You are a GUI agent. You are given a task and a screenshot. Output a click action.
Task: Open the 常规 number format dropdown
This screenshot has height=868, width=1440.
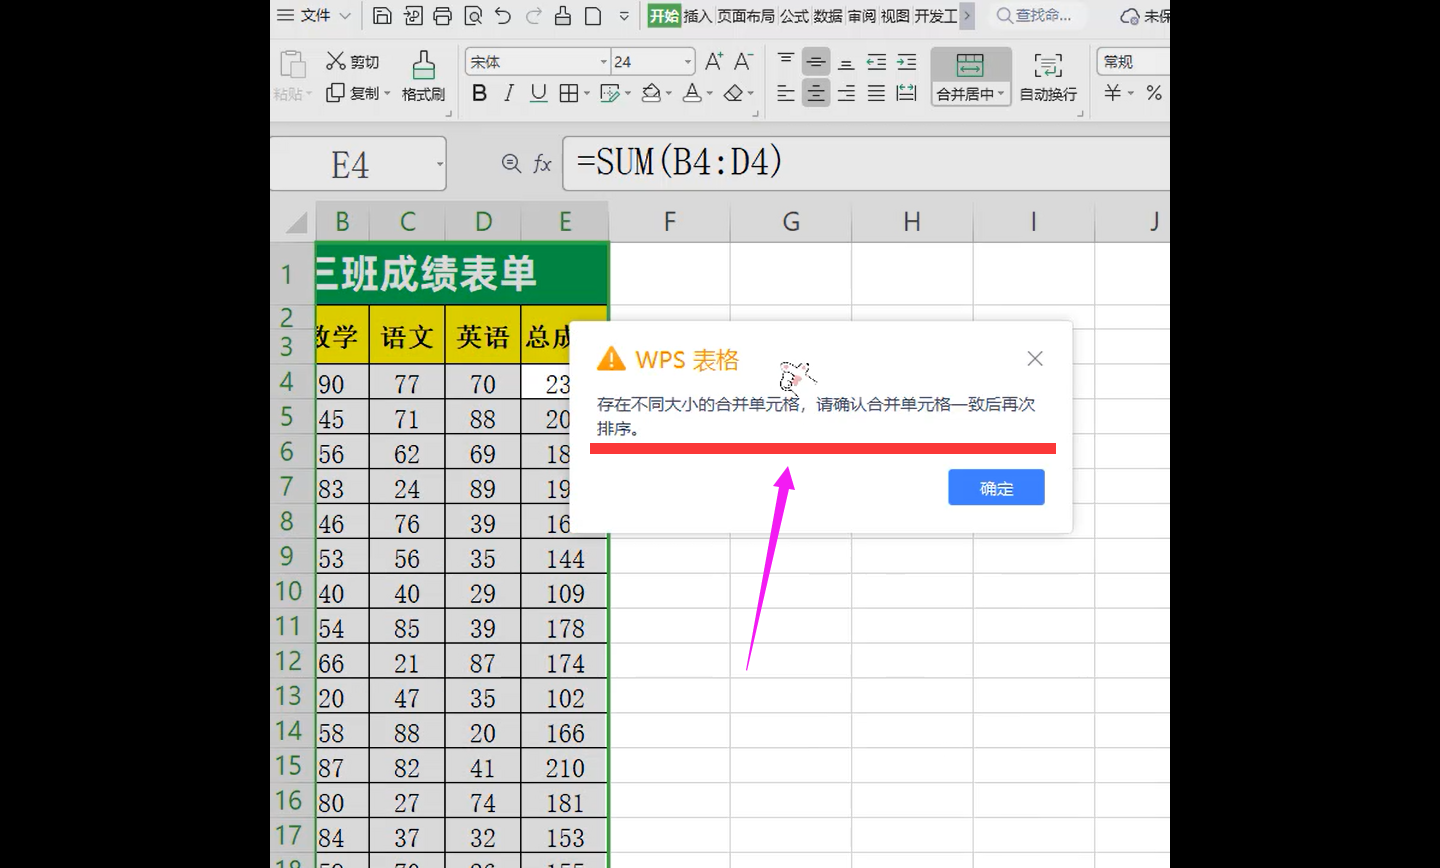tap(1131, 61)
